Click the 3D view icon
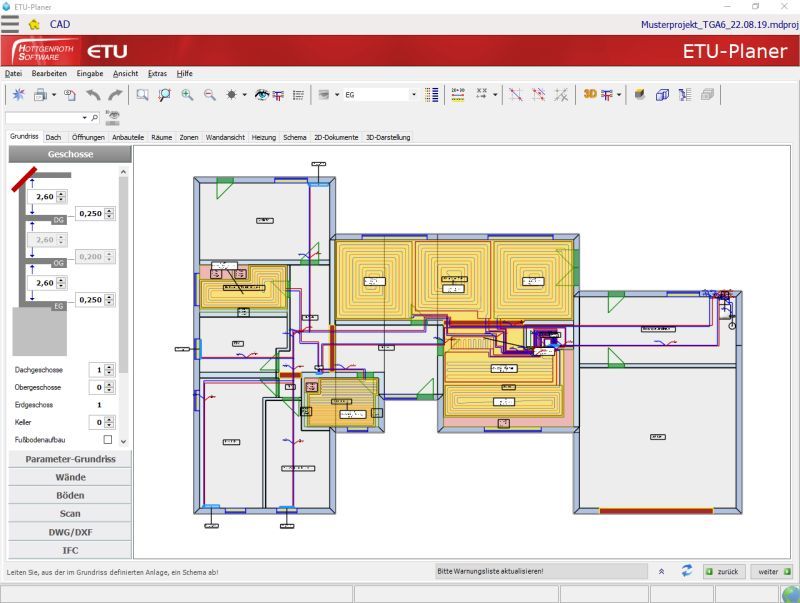The image size is (800, 603). pyautogui.click(x=590, y=94)
